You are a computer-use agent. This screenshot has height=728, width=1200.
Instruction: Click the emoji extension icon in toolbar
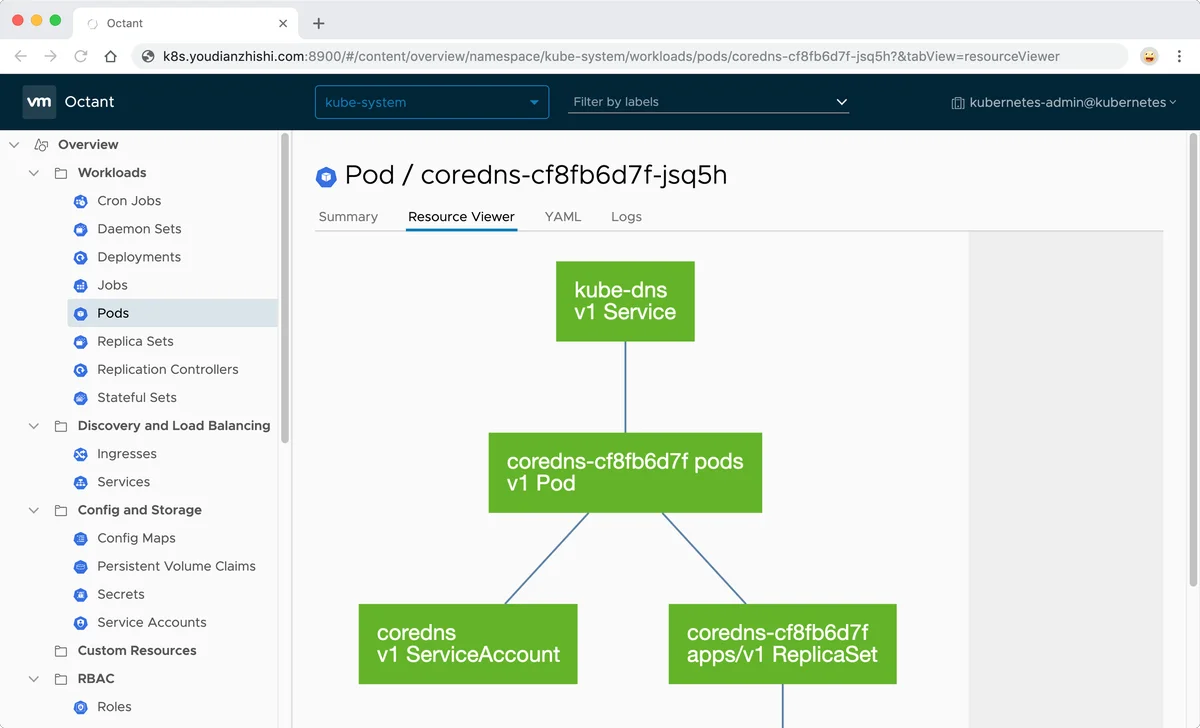(x=1149, y=56)
